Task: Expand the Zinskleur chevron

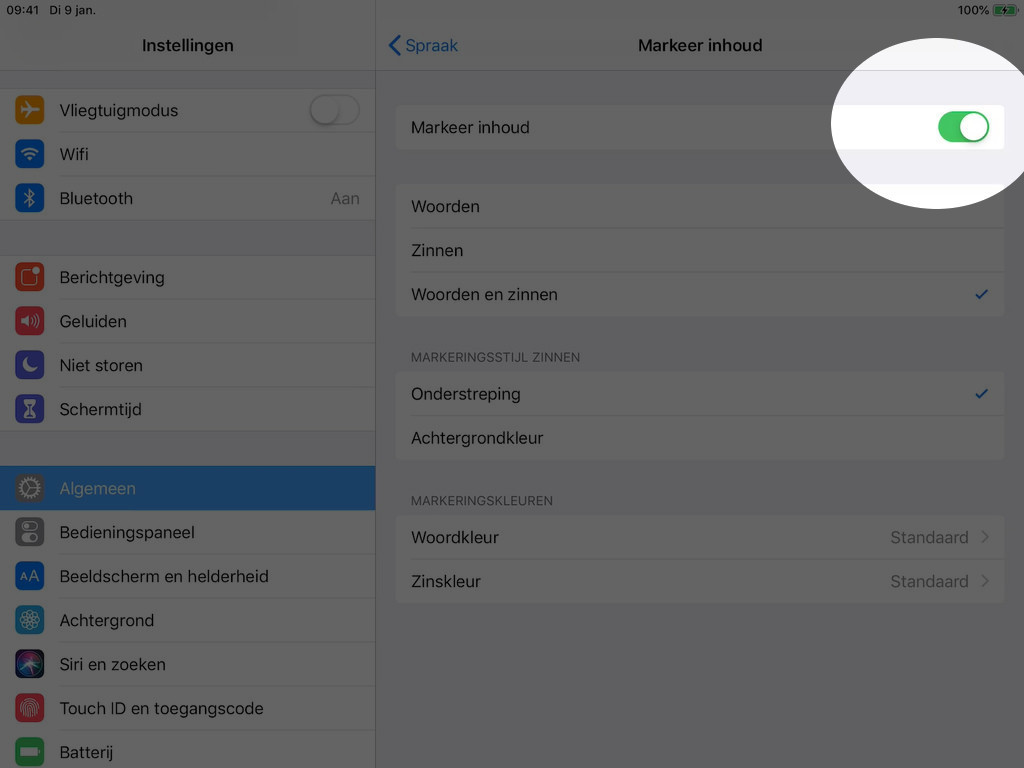Action: pos(985,581)
